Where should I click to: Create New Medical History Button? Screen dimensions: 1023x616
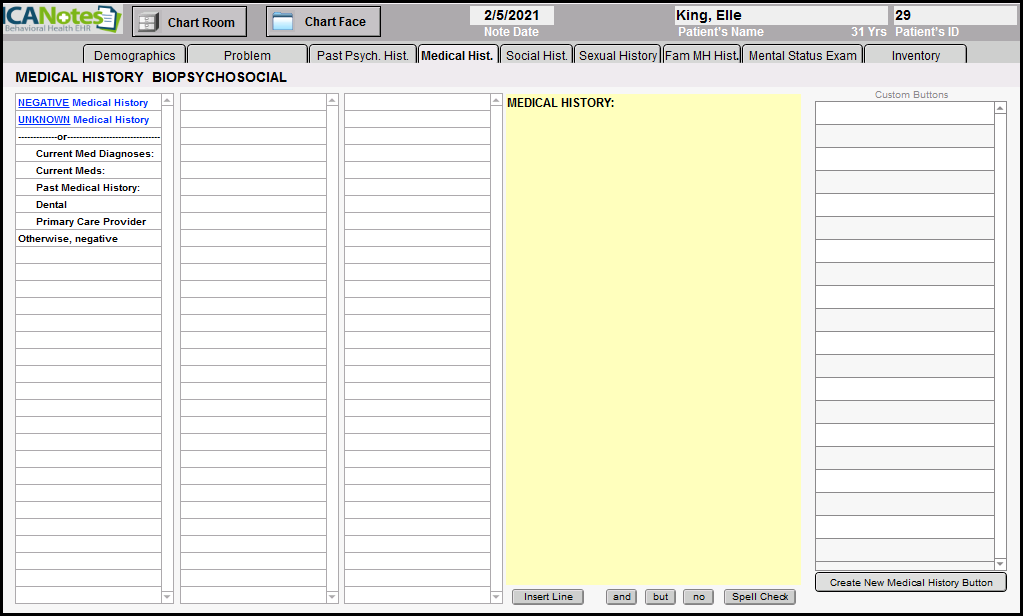tap(911, 583)
